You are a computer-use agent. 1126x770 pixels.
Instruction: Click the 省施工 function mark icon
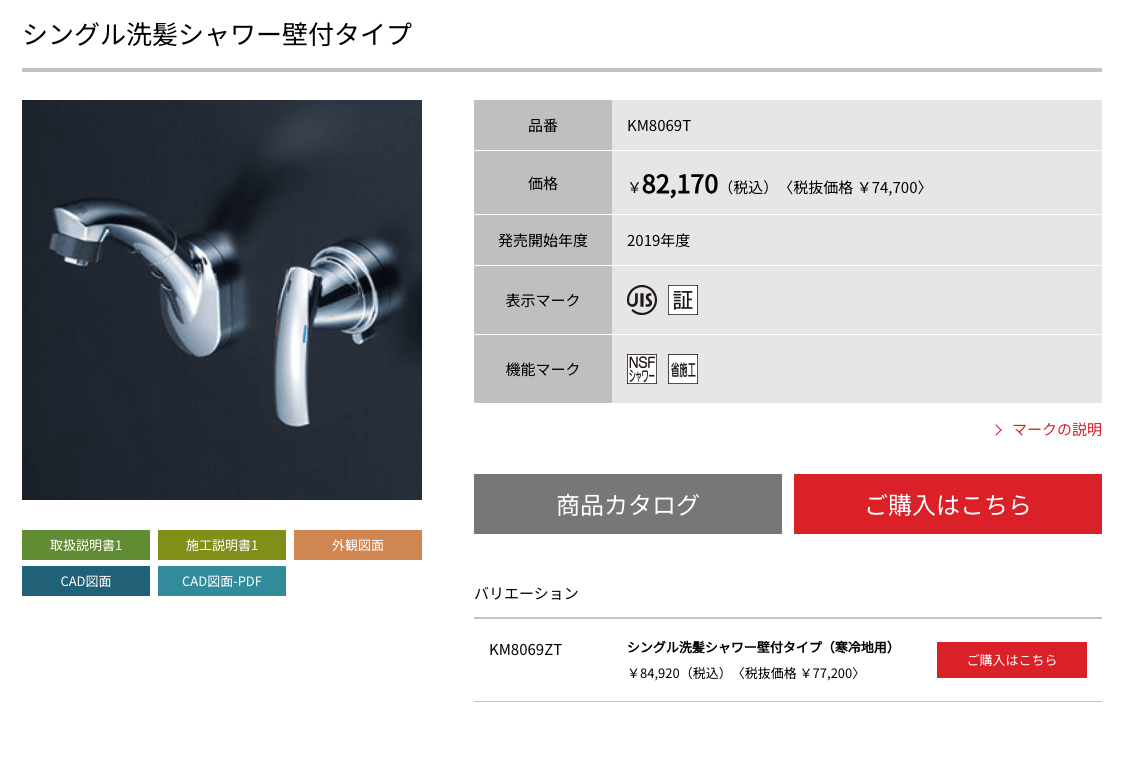pyautogui.click(x=683, y=369)
